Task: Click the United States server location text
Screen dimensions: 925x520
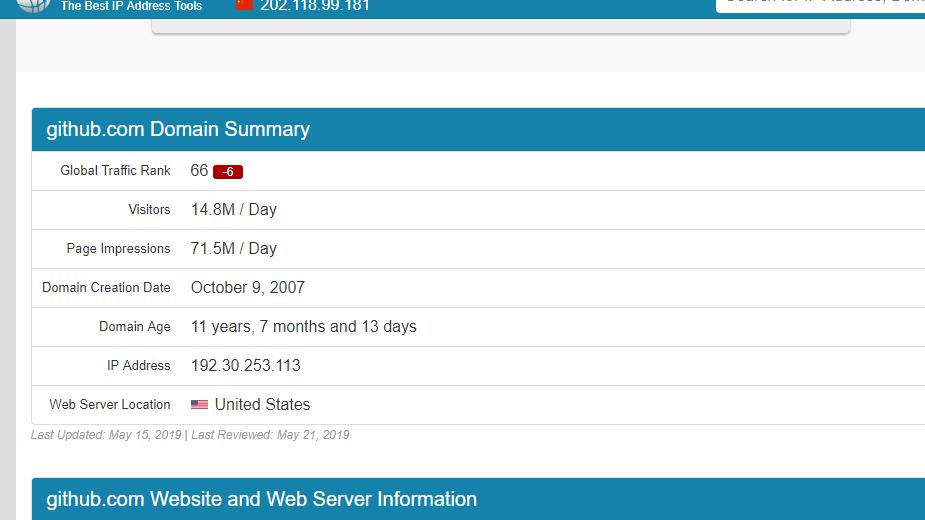Action: coord(262,405)
